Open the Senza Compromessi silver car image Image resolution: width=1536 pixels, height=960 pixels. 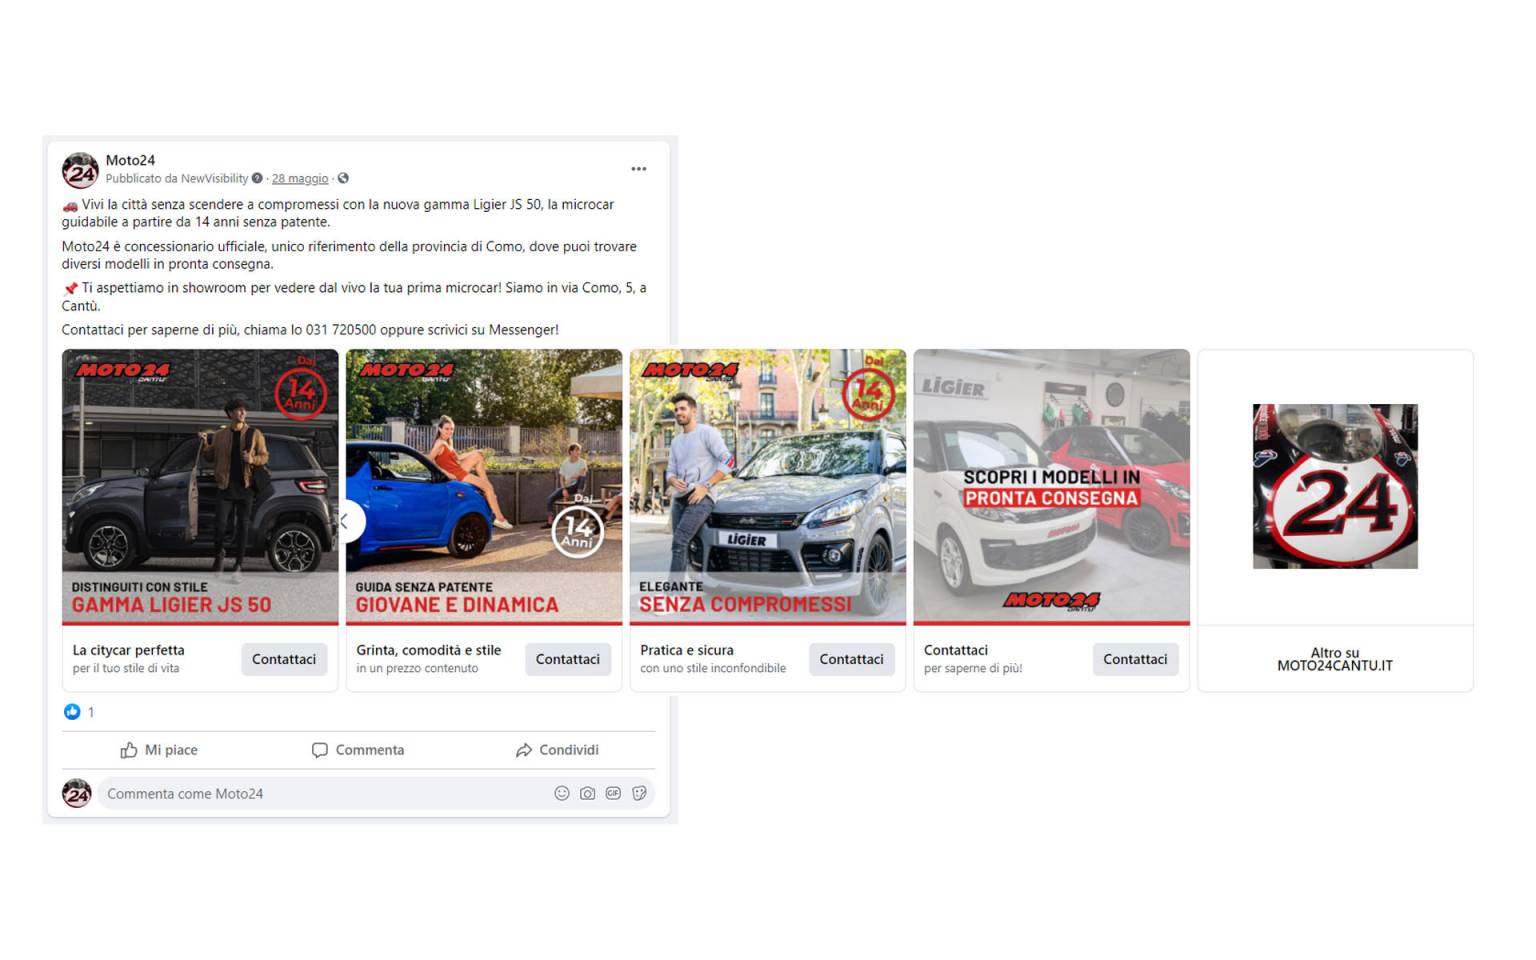[x=768, y=487]
